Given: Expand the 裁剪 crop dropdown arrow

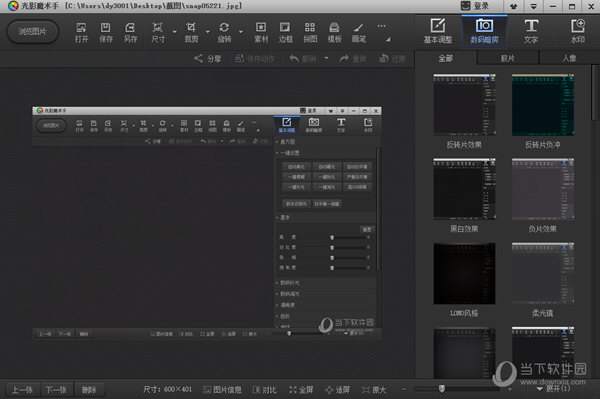Looking at the screenshot, I should [208, 32].
